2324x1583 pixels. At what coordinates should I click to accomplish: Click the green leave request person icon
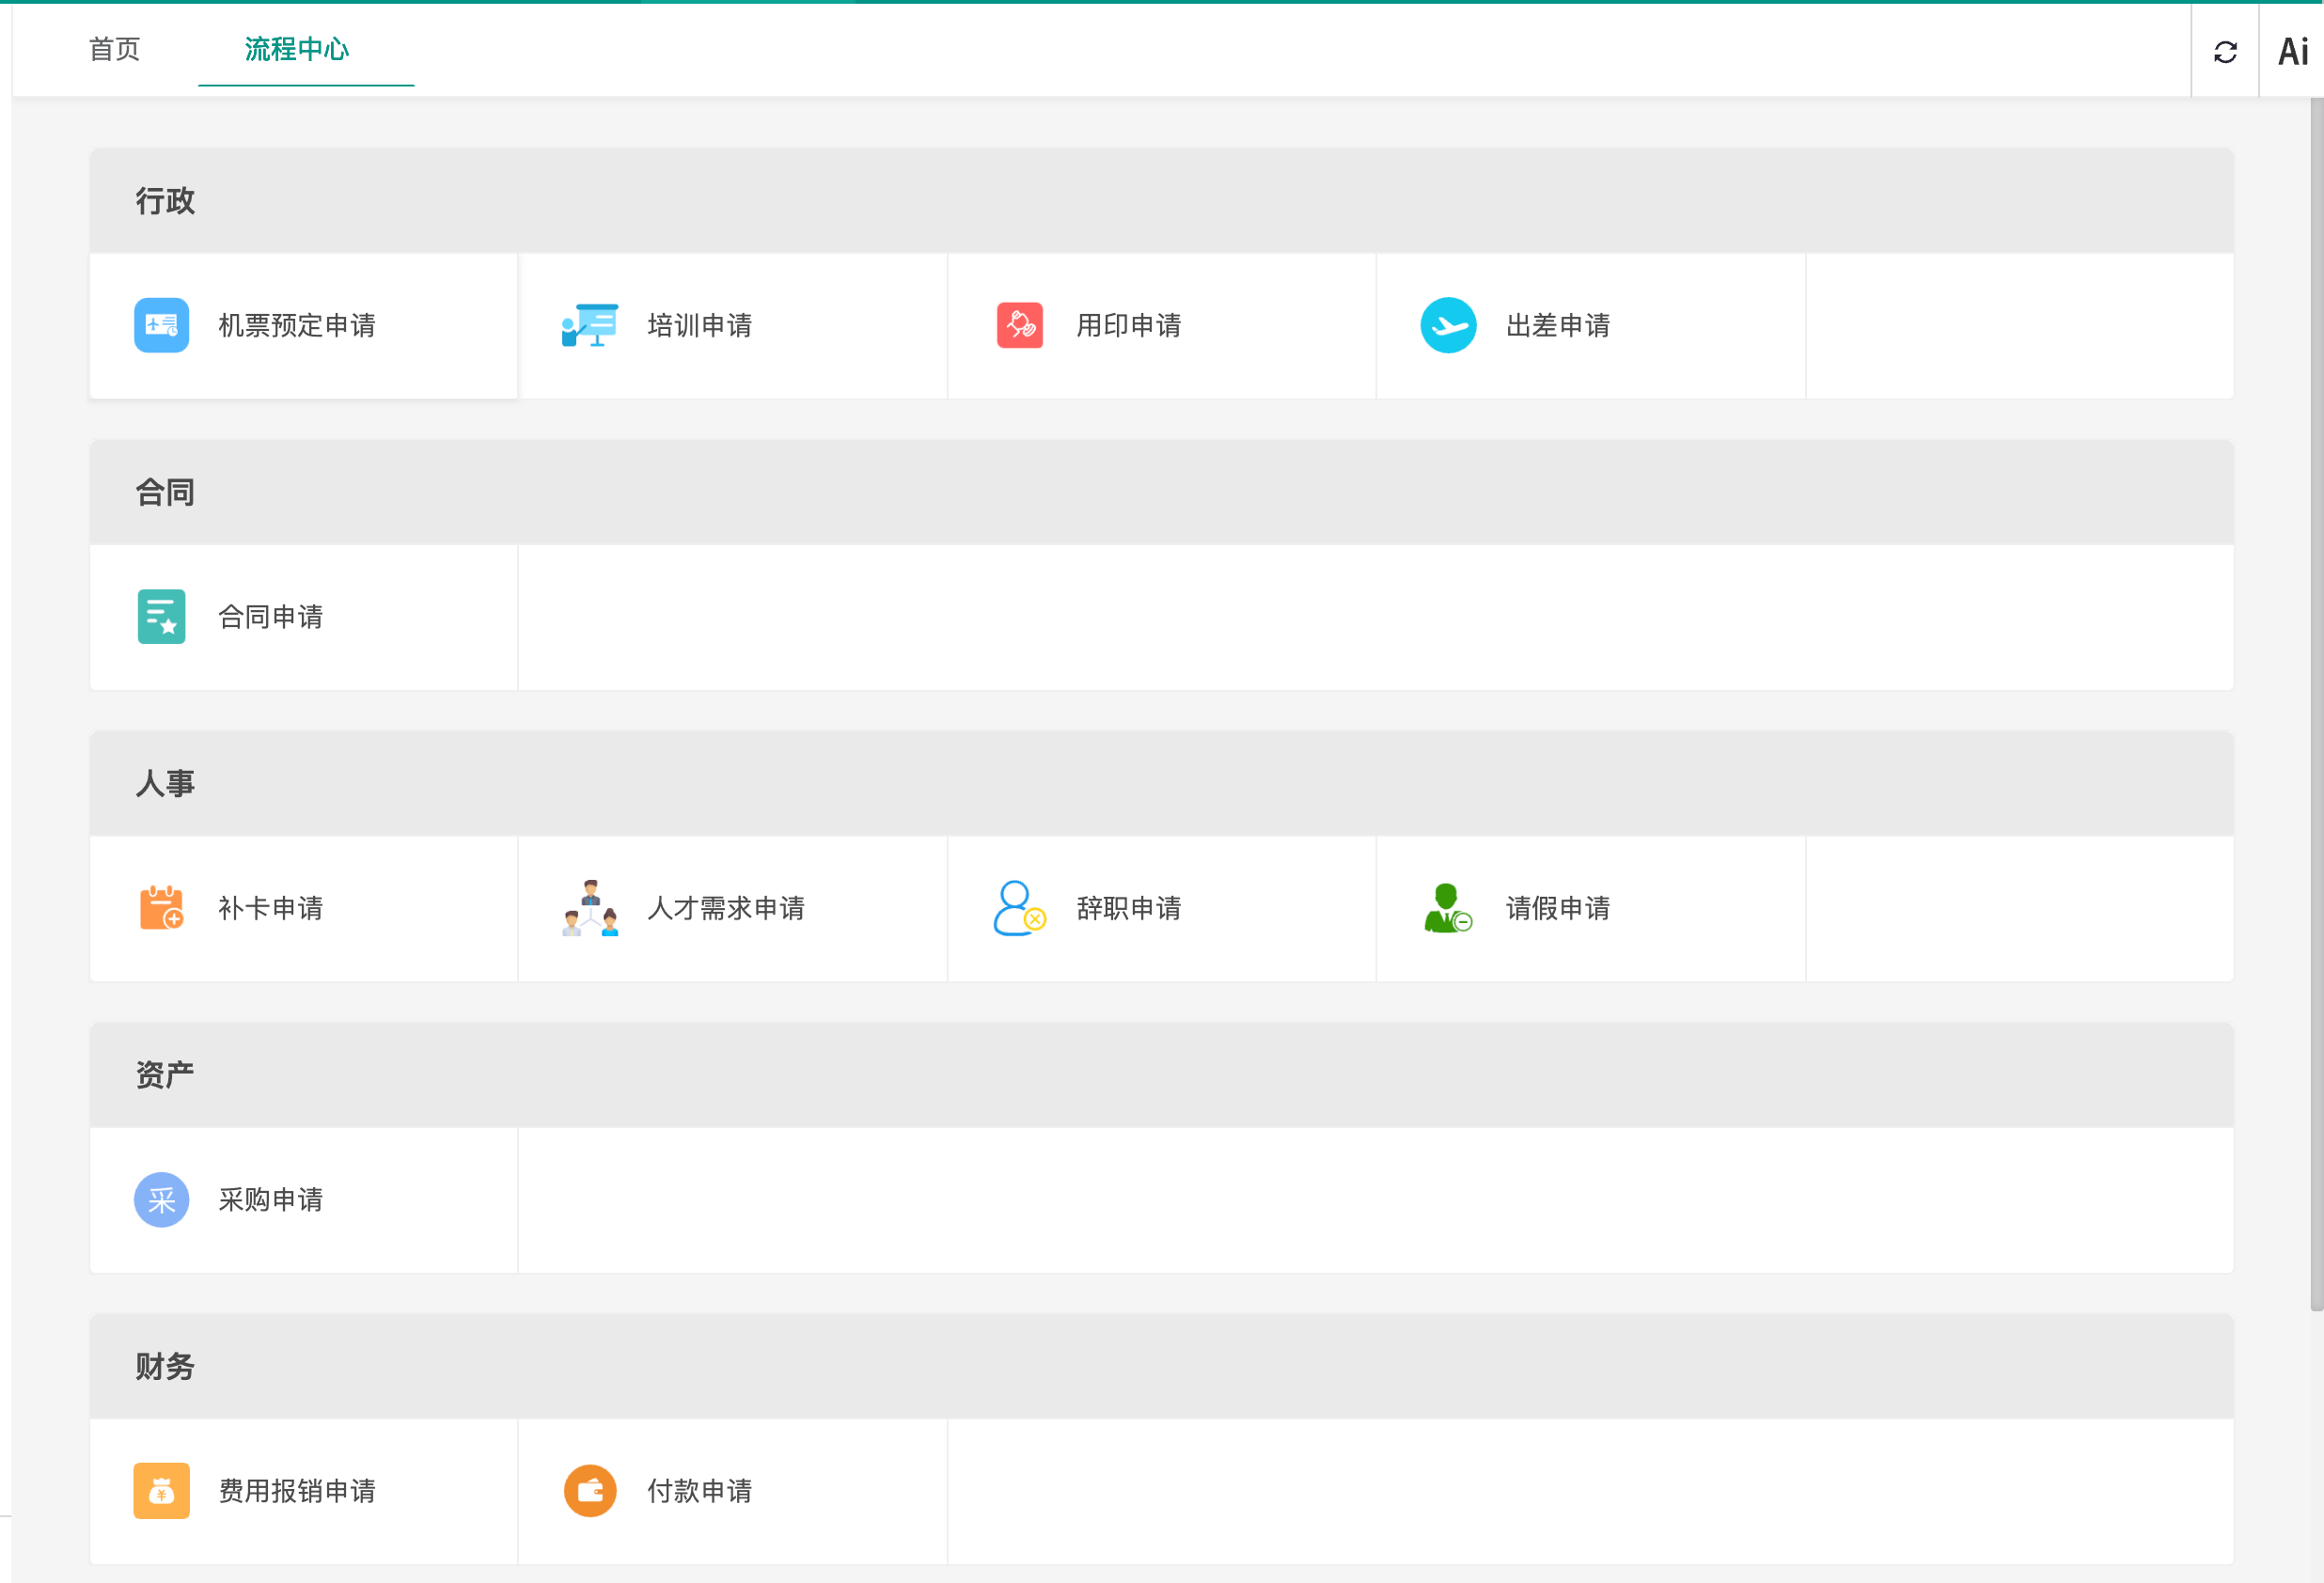coord(1448,907)
